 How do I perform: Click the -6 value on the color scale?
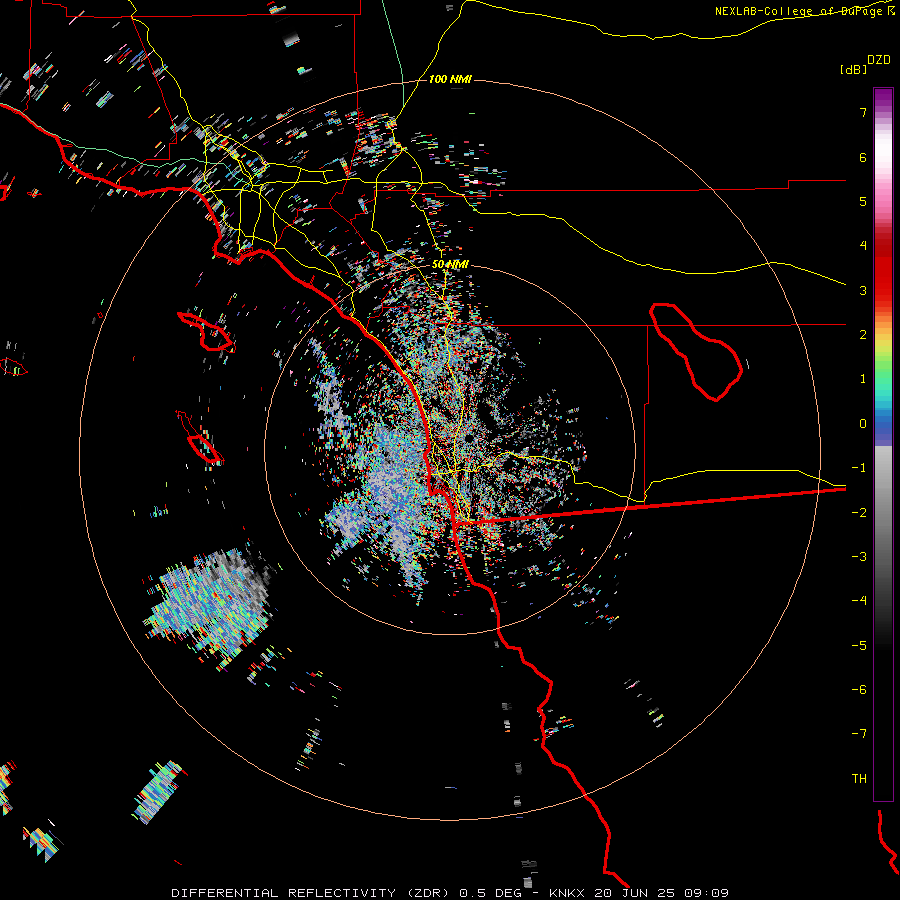[859, 690]
